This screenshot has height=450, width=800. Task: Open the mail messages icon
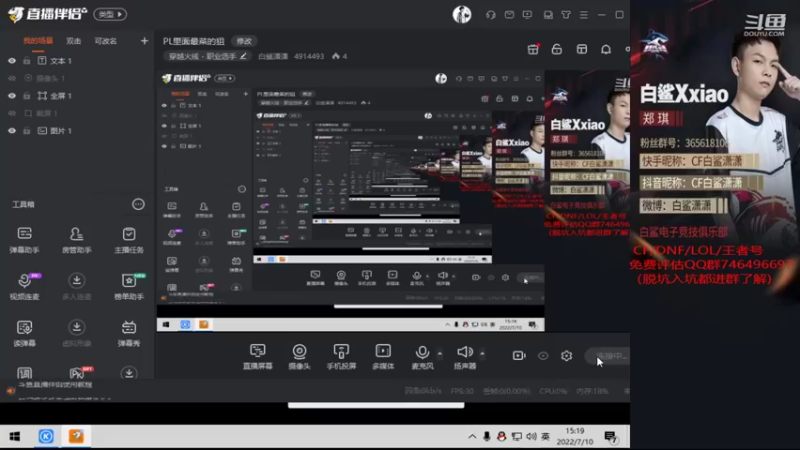[x=509, y=15]
